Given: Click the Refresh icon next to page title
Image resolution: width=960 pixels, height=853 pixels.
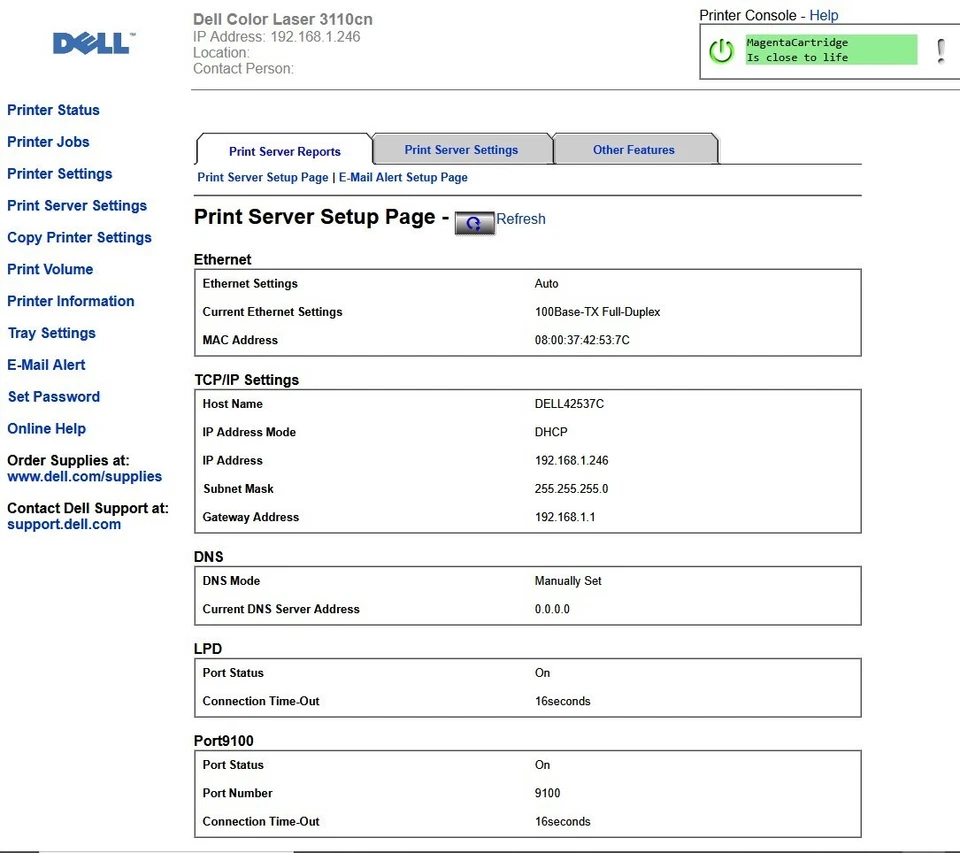Looking at the screenshot, I should (x=475, y=222).
